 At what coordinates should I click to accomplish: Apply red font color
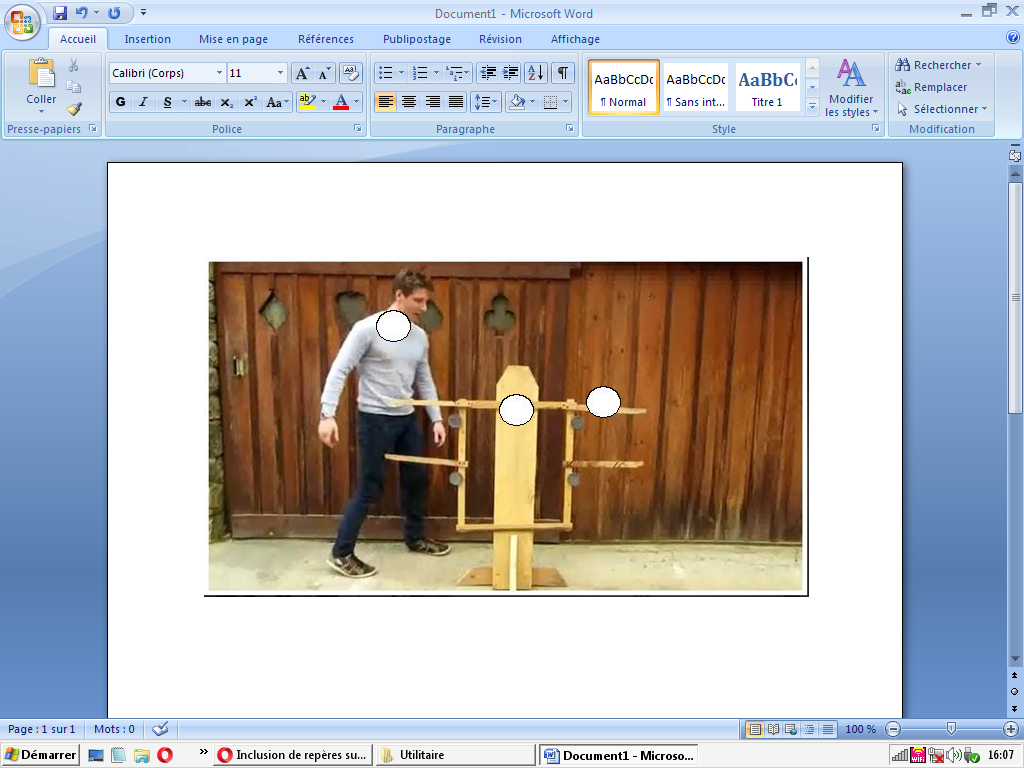click(x=341, y=102)
